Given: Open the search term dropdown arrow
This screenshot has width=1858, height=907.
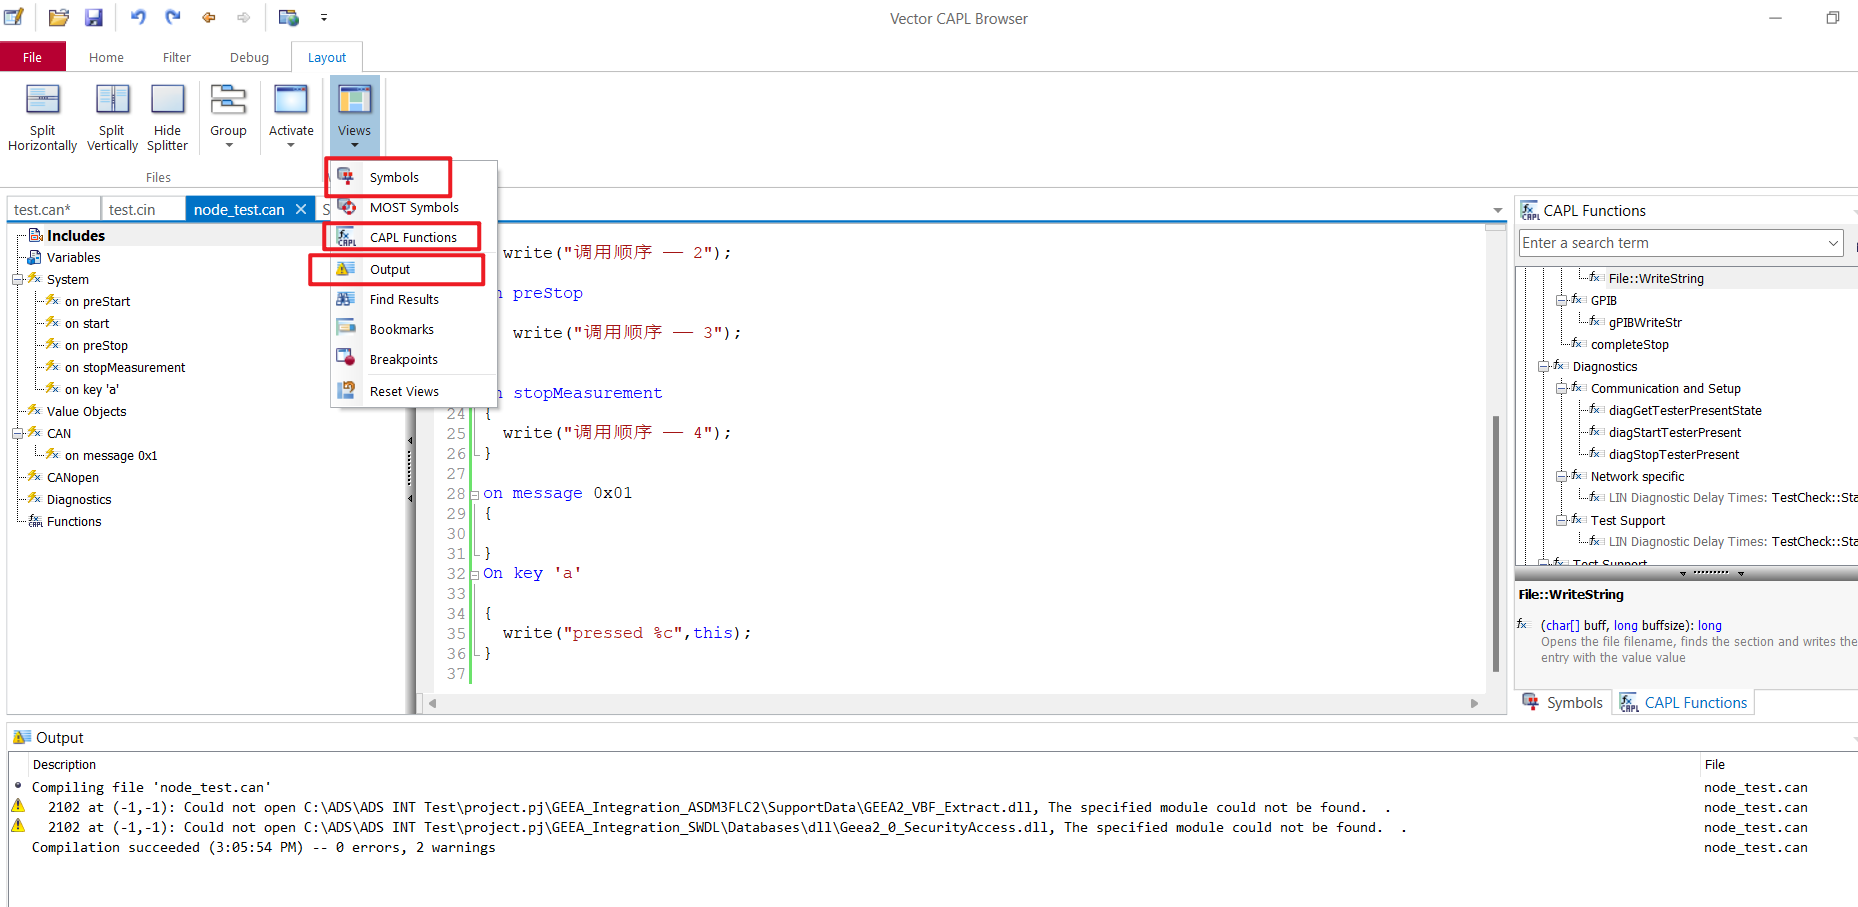Looking at the screenshot, I should pyautogui.click(x=1834, y=243).
